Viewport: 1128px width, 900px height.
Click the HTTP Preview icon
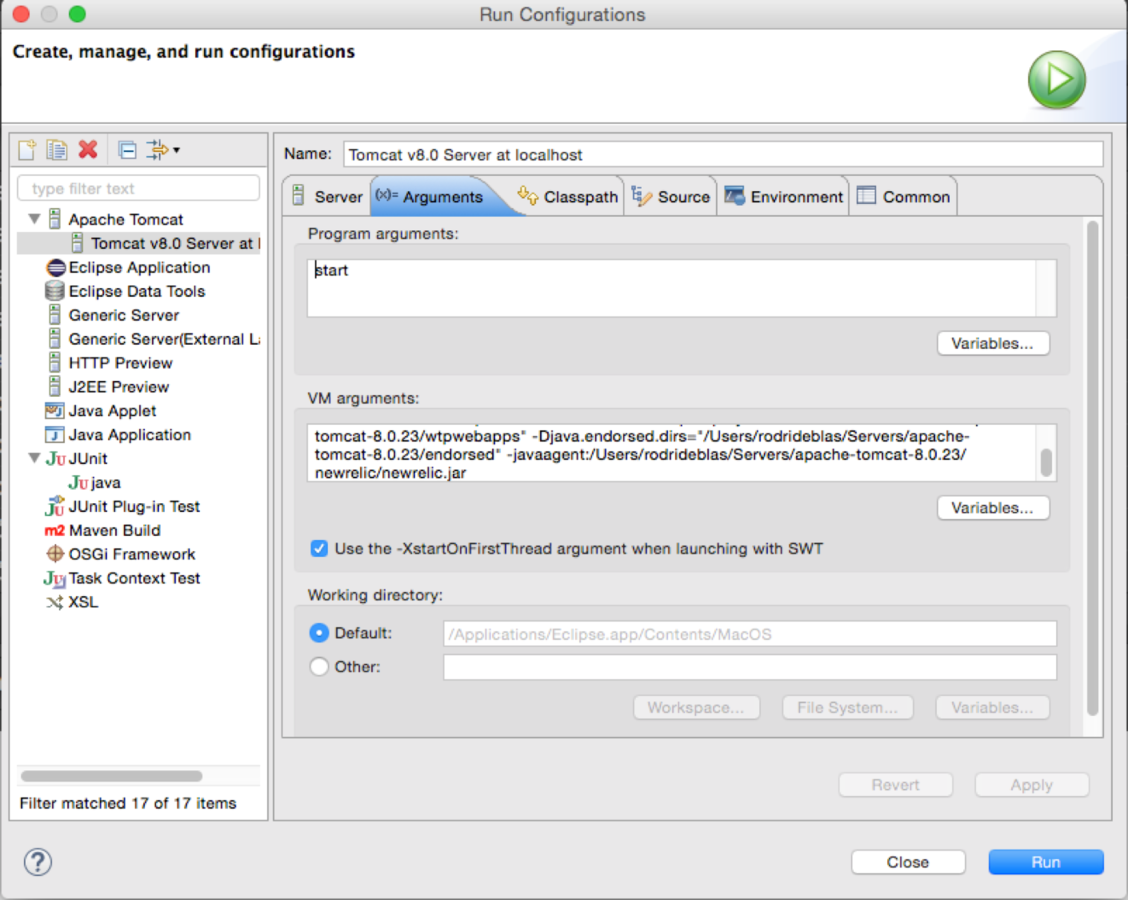click(55, 363)
